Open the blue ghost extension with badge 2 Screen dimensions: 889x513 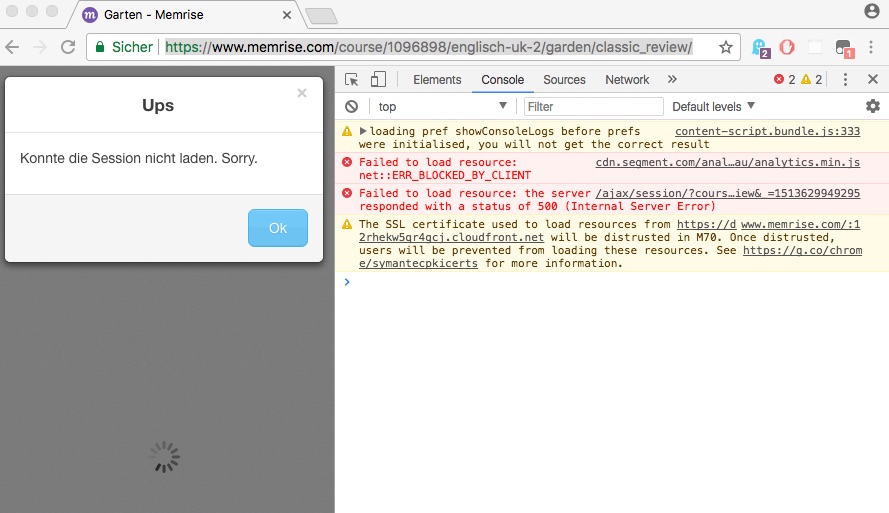pos(760,48)
